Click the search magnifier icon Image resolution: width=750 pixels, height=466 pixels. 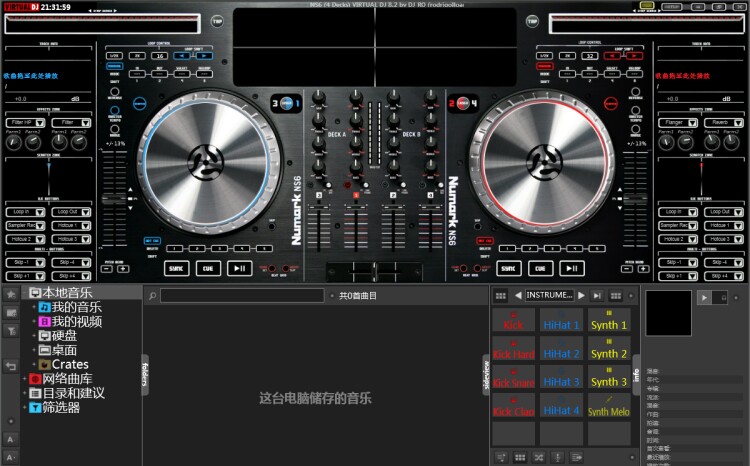152,296
